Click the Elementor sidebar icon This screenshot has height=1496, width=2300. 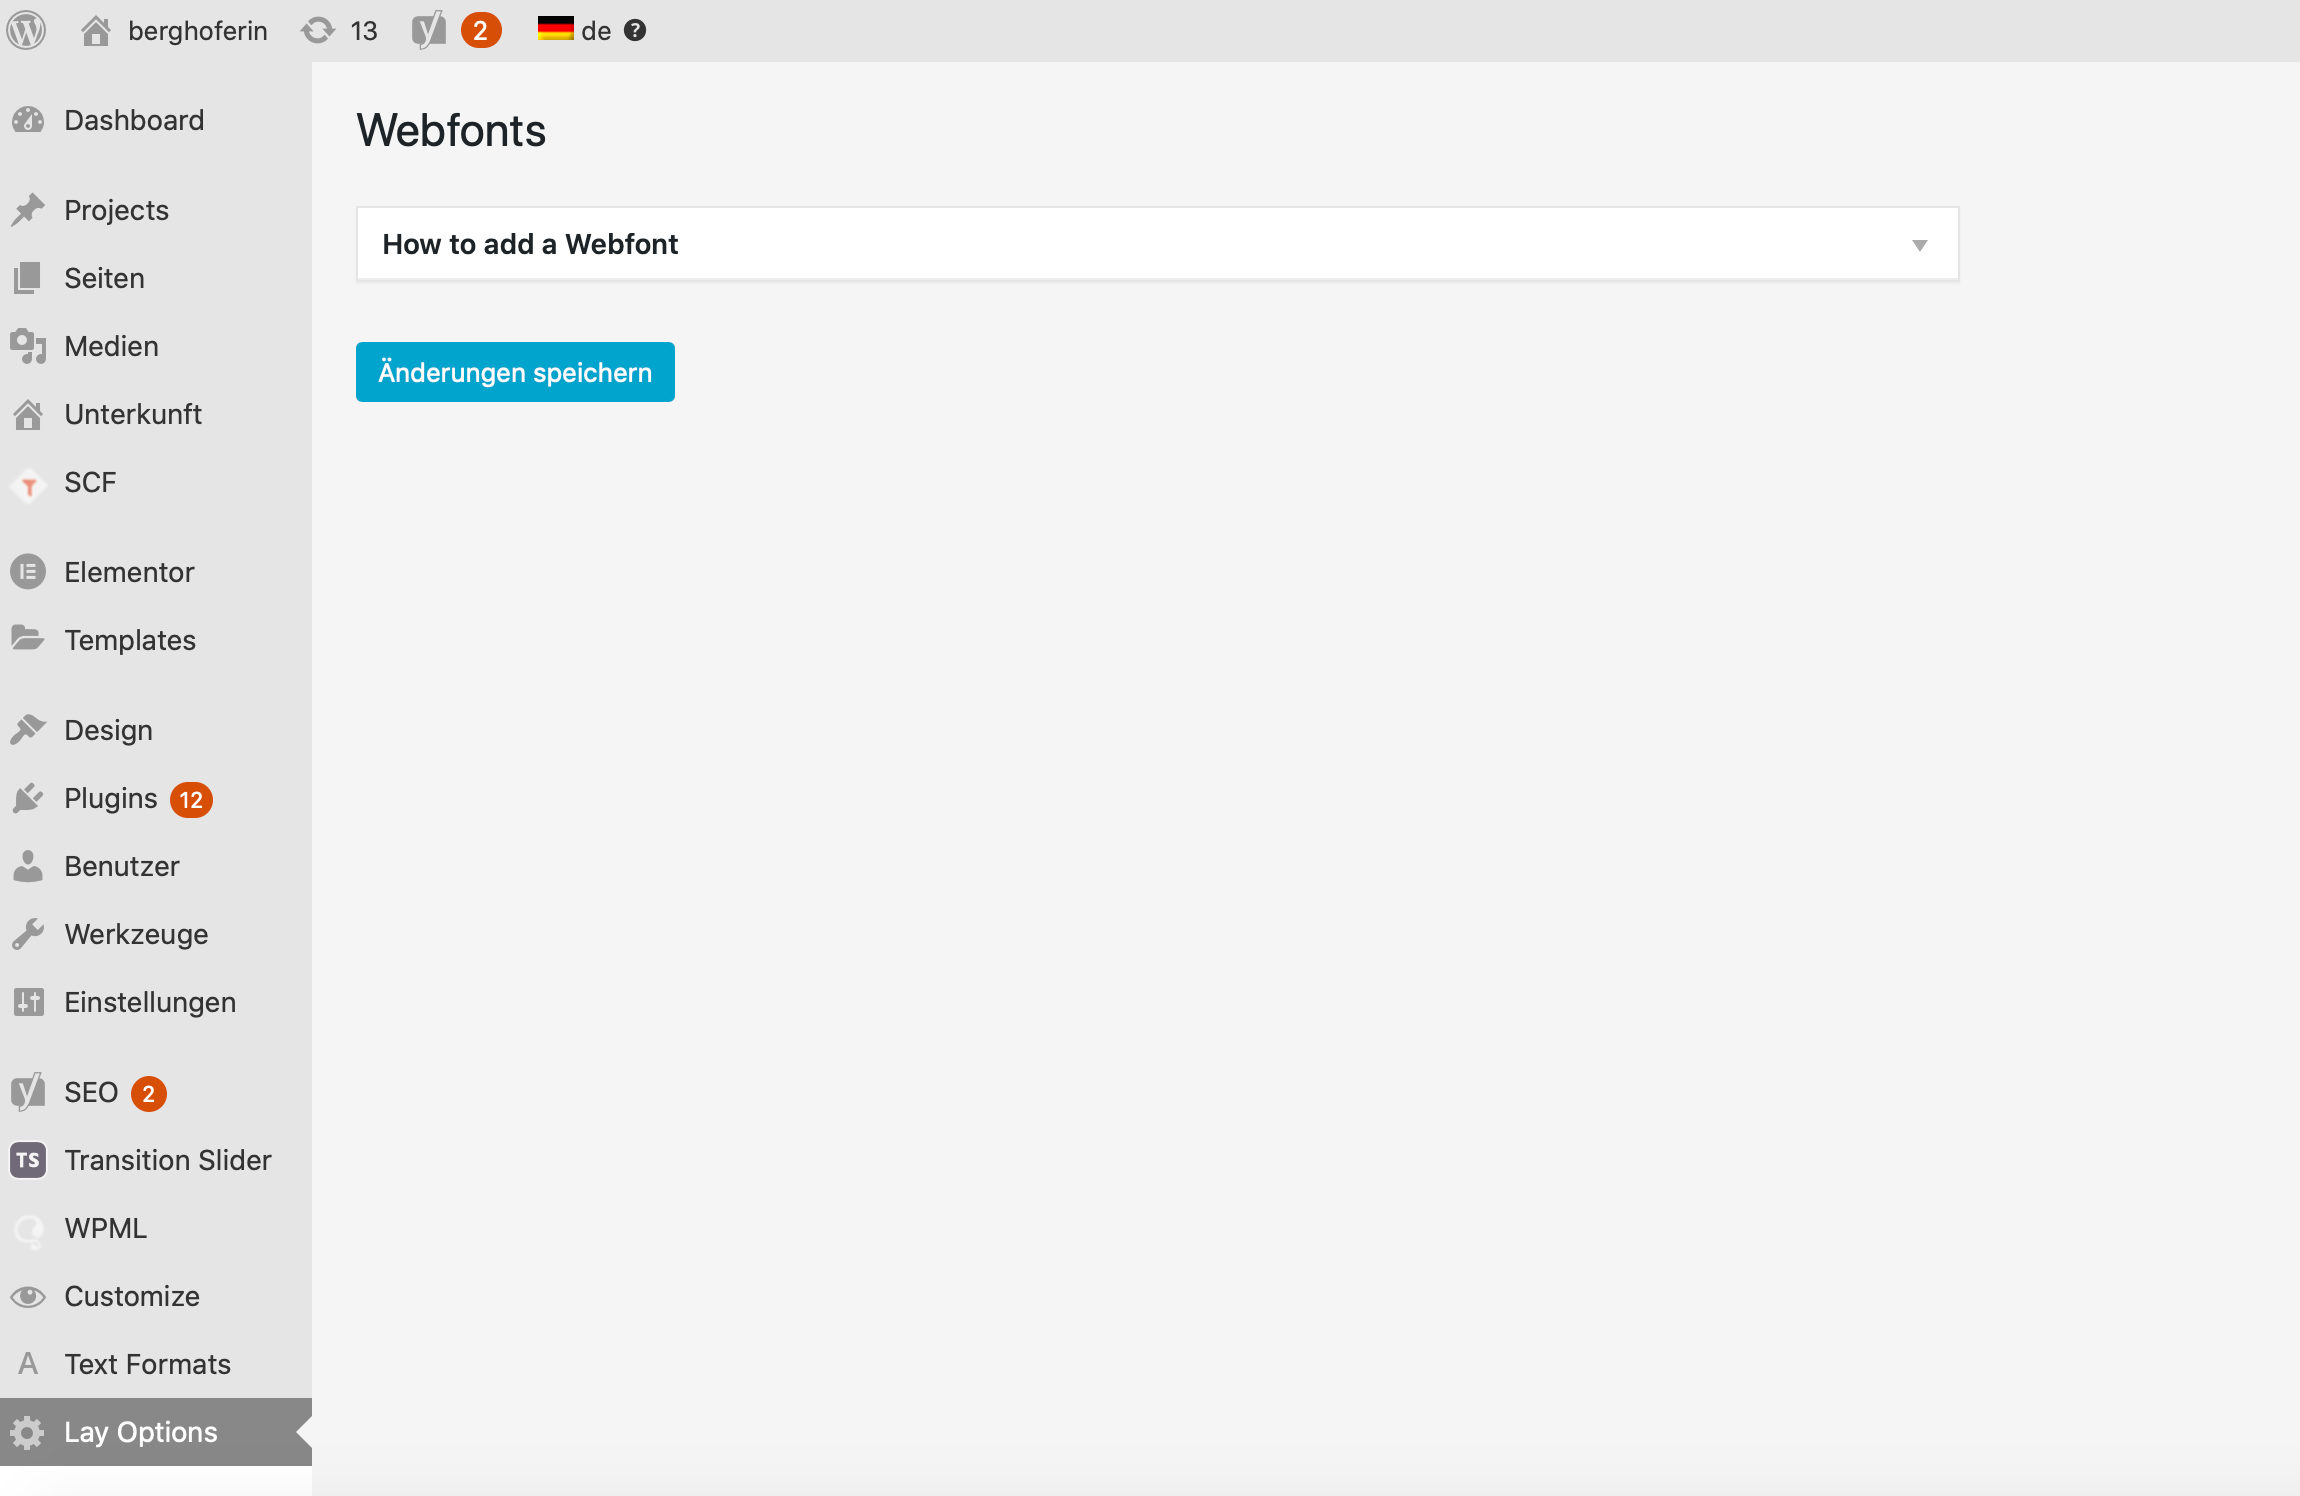pos(28,572)
